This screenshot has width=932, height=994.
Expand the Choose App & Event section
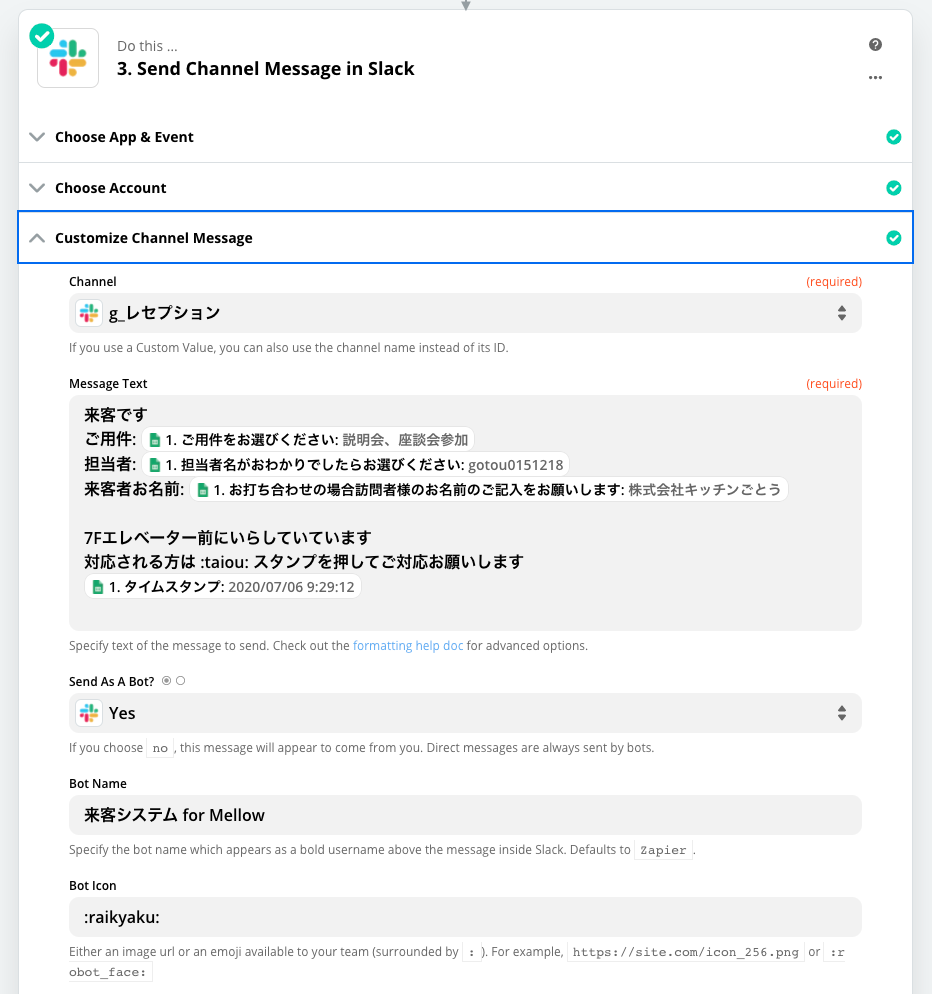(37, 137)
